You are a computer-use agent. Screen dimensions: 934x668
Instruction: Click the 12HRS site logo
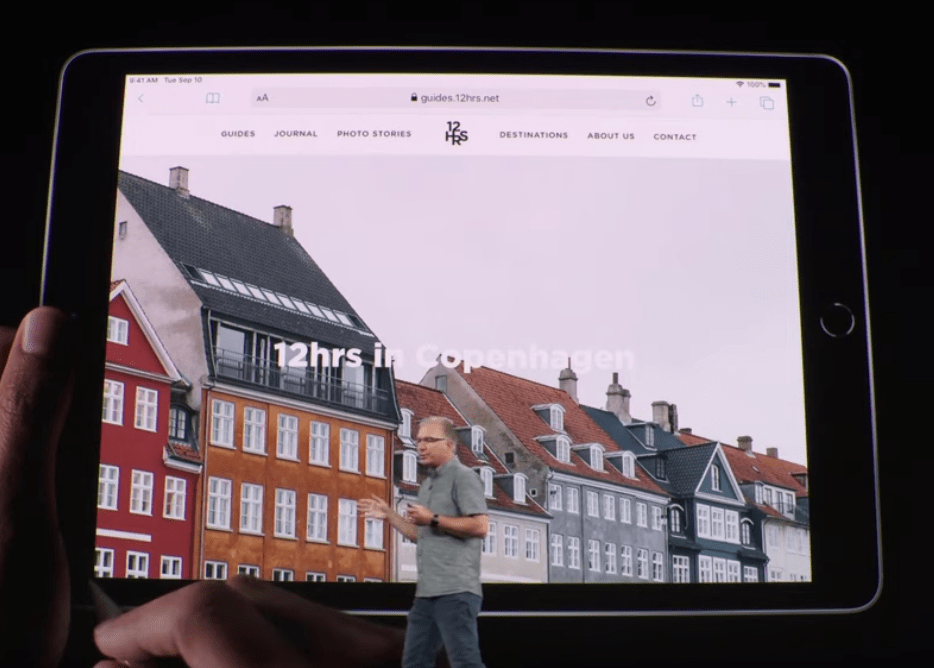[x=456, y=133]
